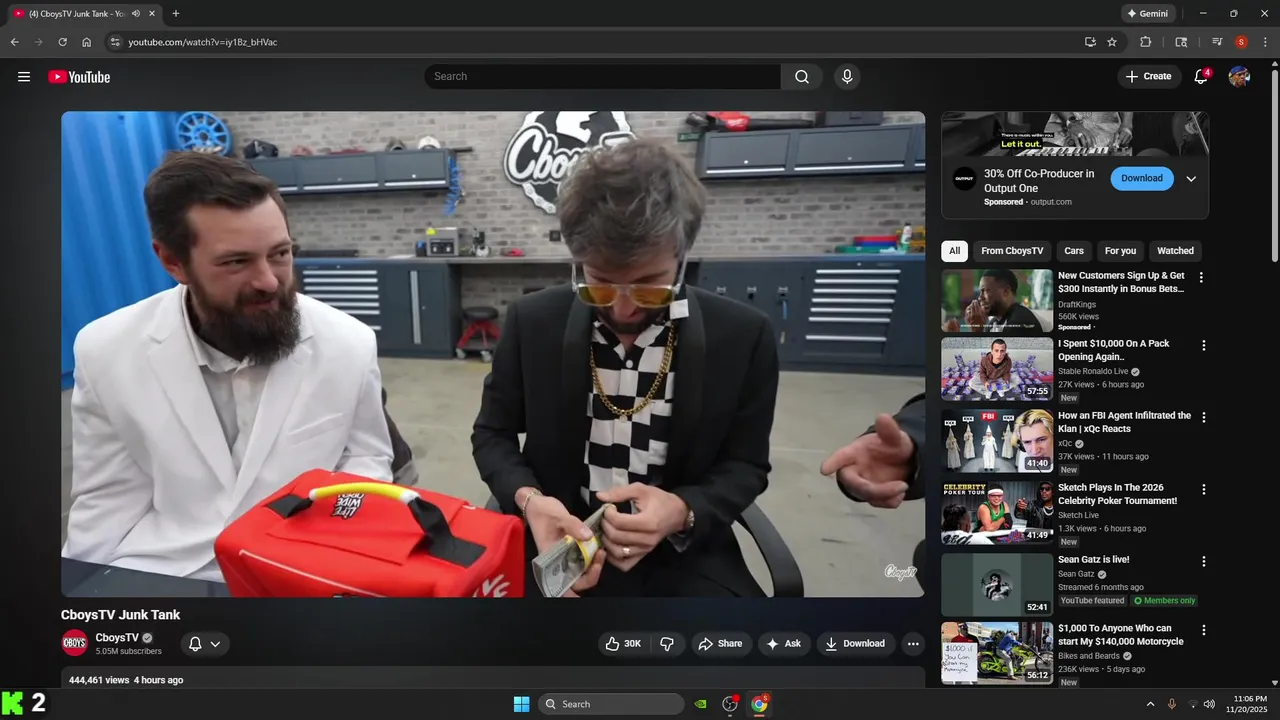This screenshot has width=1280, height=720.
Task: Open browser home page icon
Action: click(x=87, y=42)
